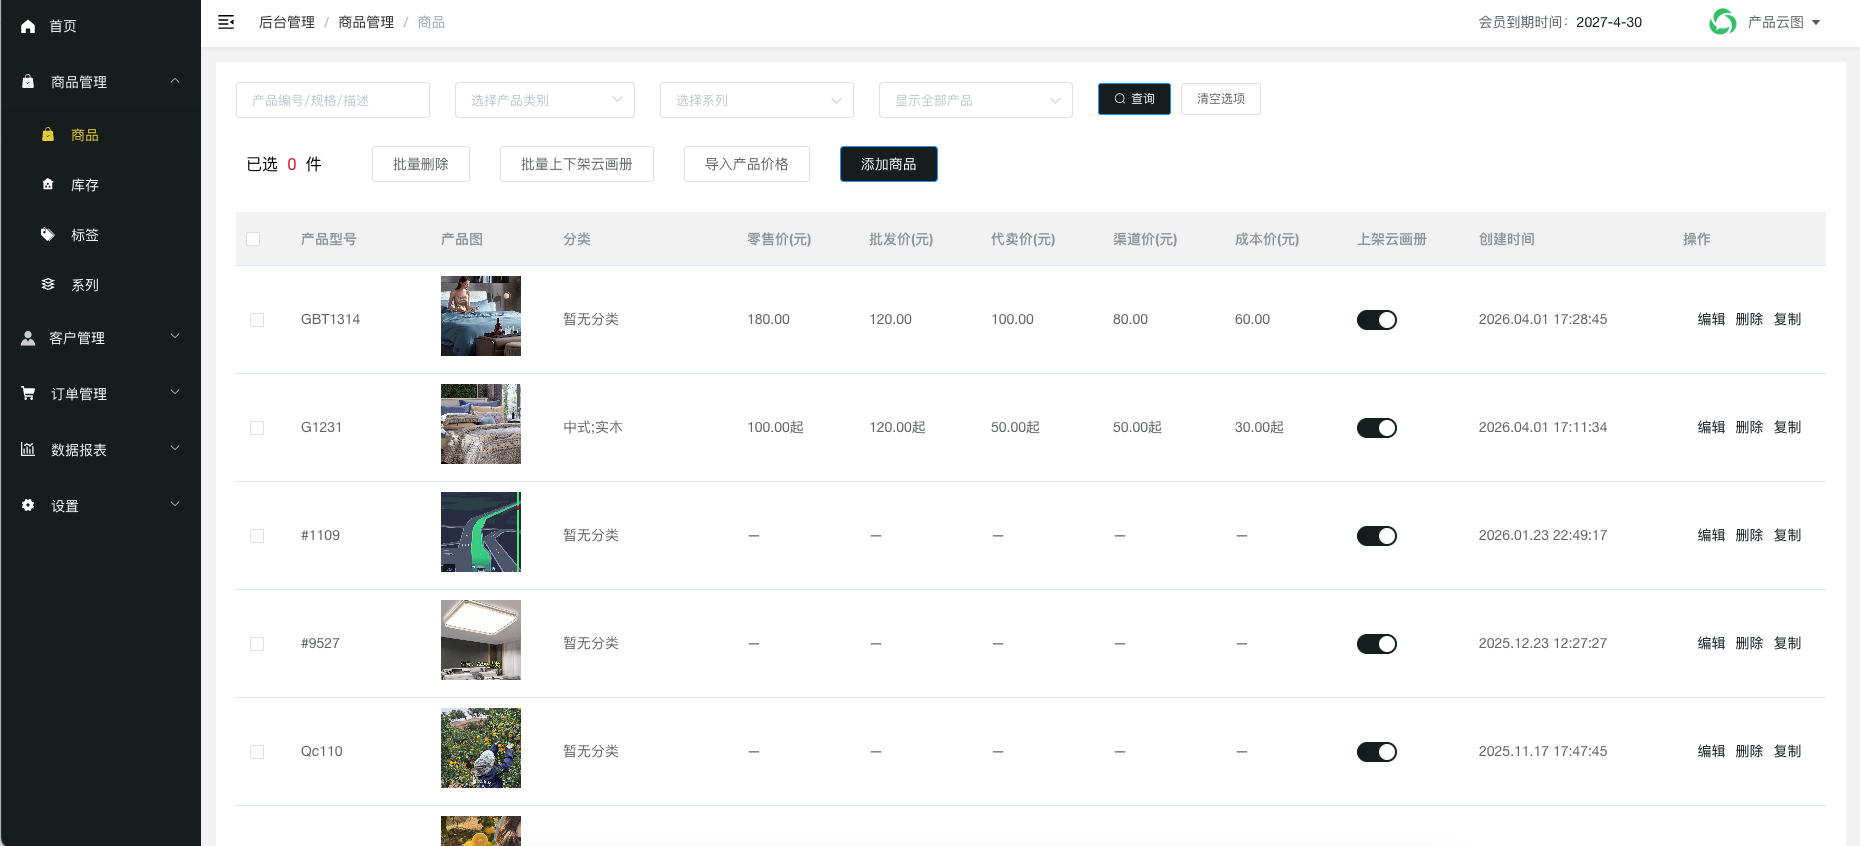Check the #1109 row checkbox

(257, 536)
